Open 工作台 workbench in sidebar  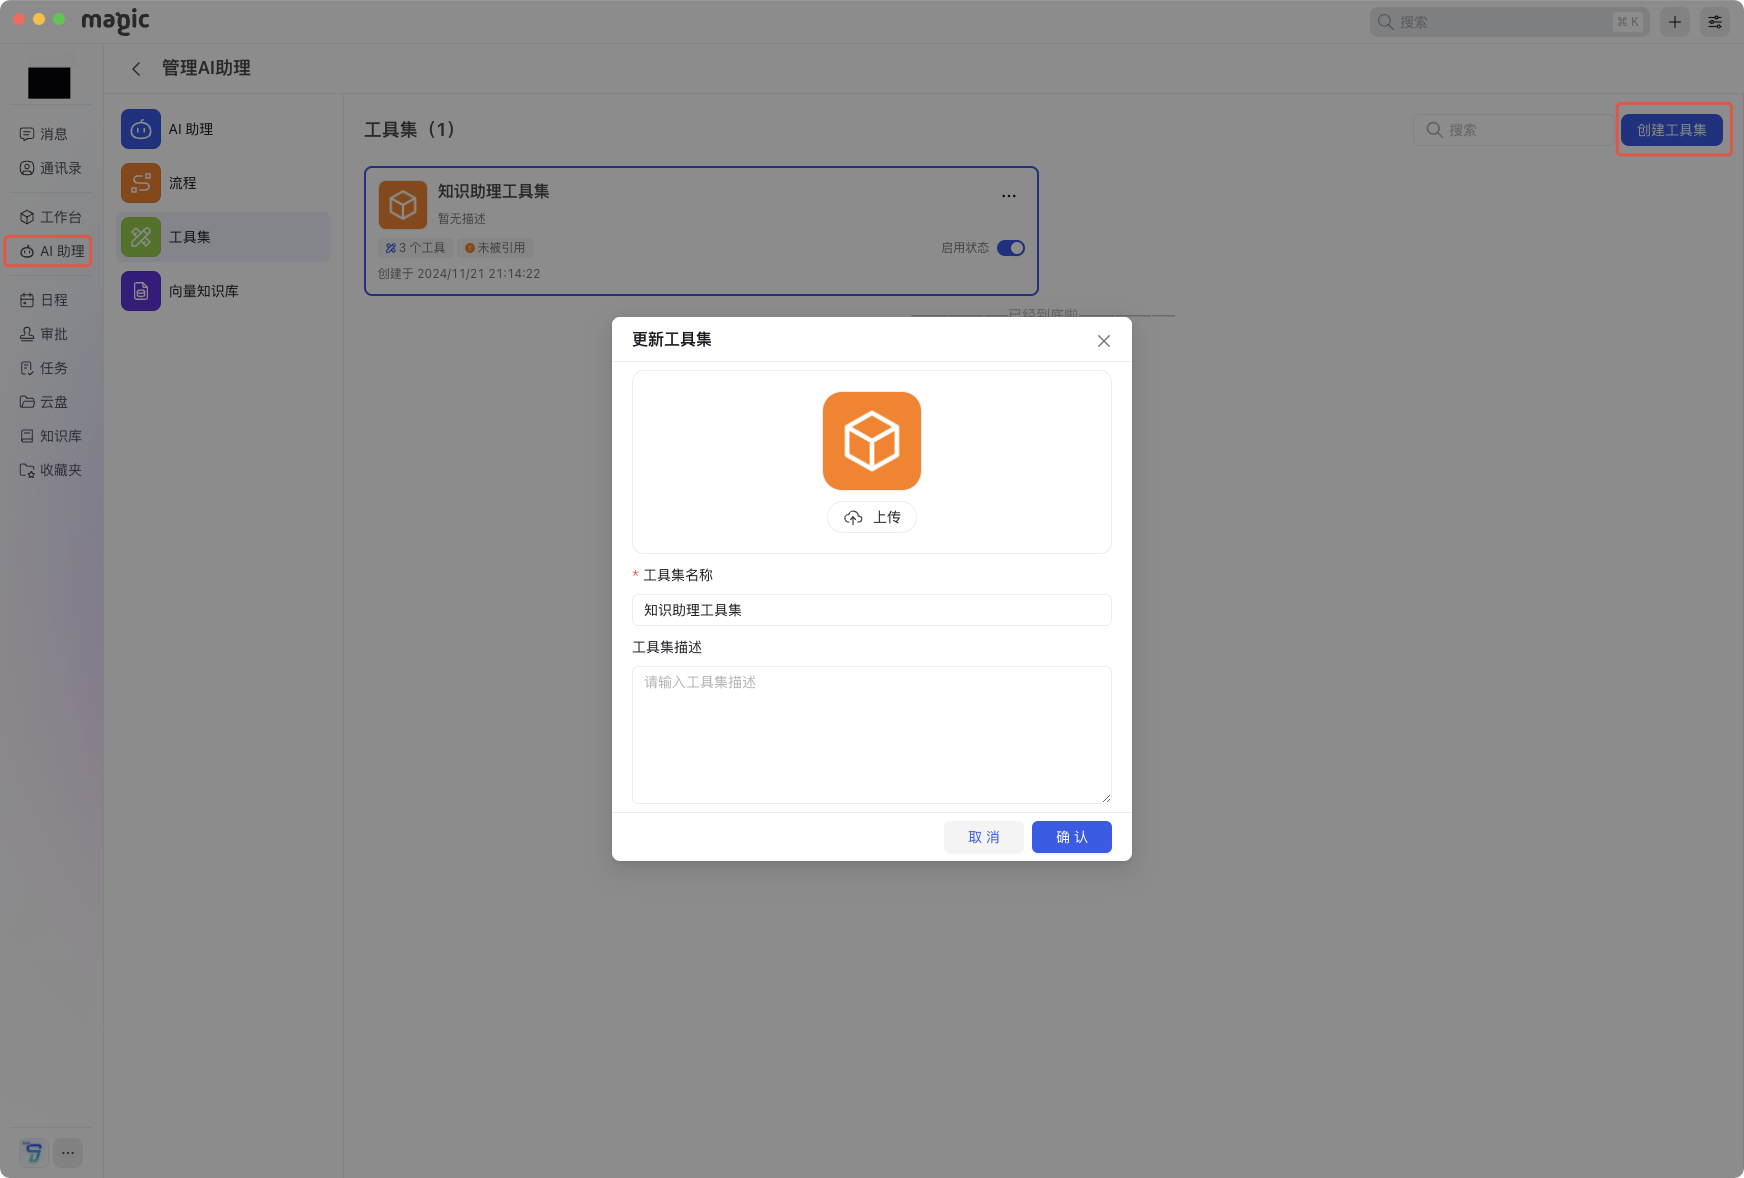[51, 217]
